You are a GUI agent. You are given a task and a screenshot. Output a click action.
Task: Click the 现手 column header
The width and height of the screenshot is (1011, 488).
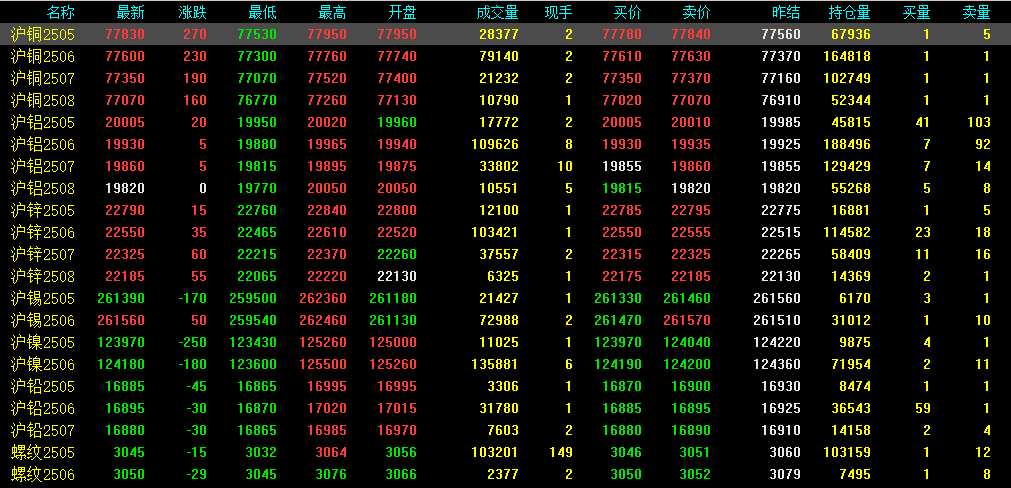click(x=558, y=12)
